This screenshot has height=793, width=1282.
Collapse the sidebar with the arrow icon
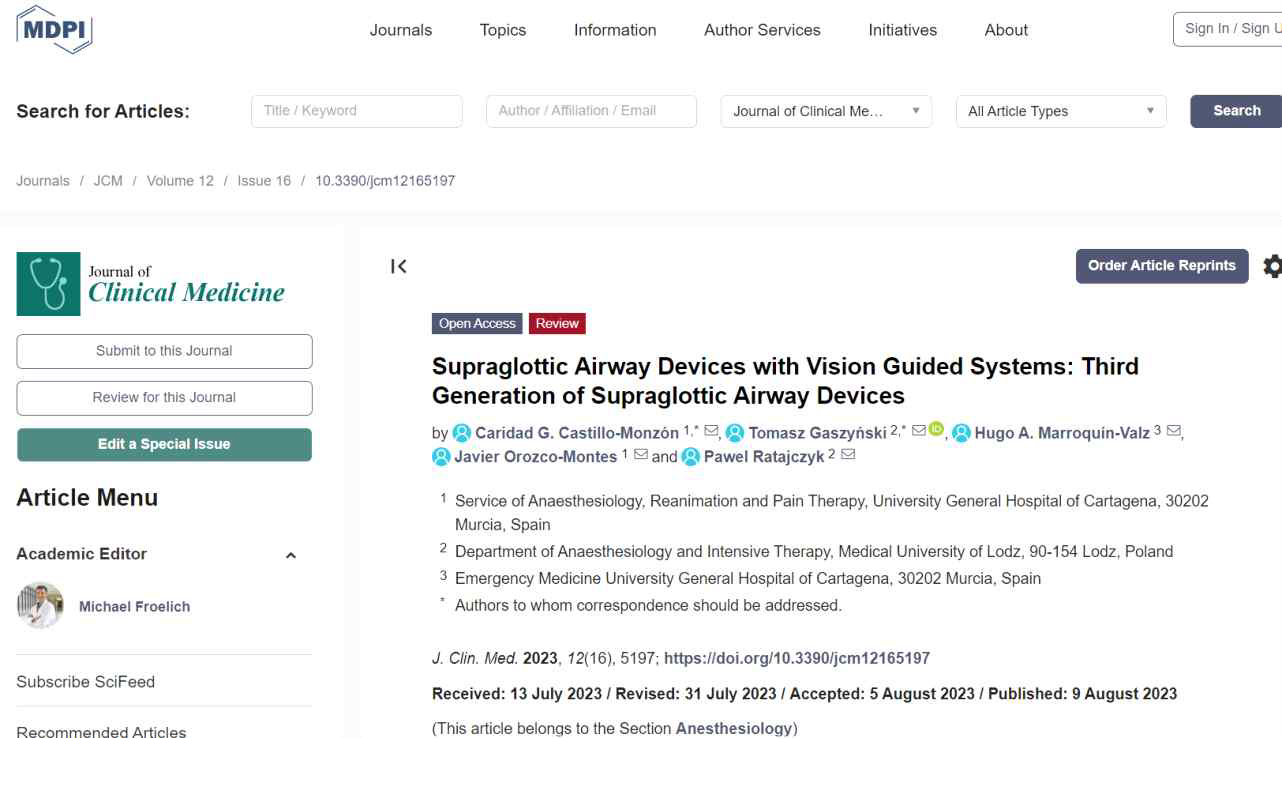[x=399, y=266]
